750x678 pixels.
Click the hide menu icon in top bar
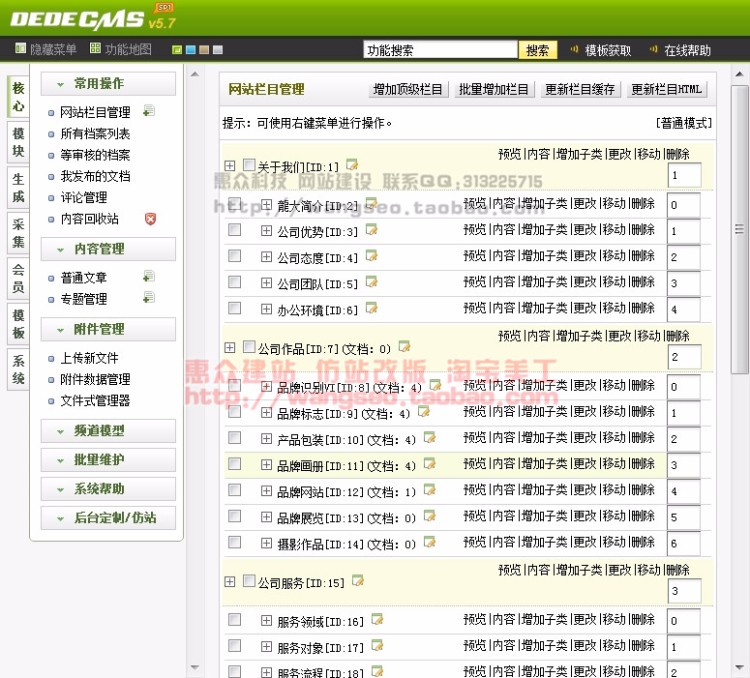(x=20, y=48)
